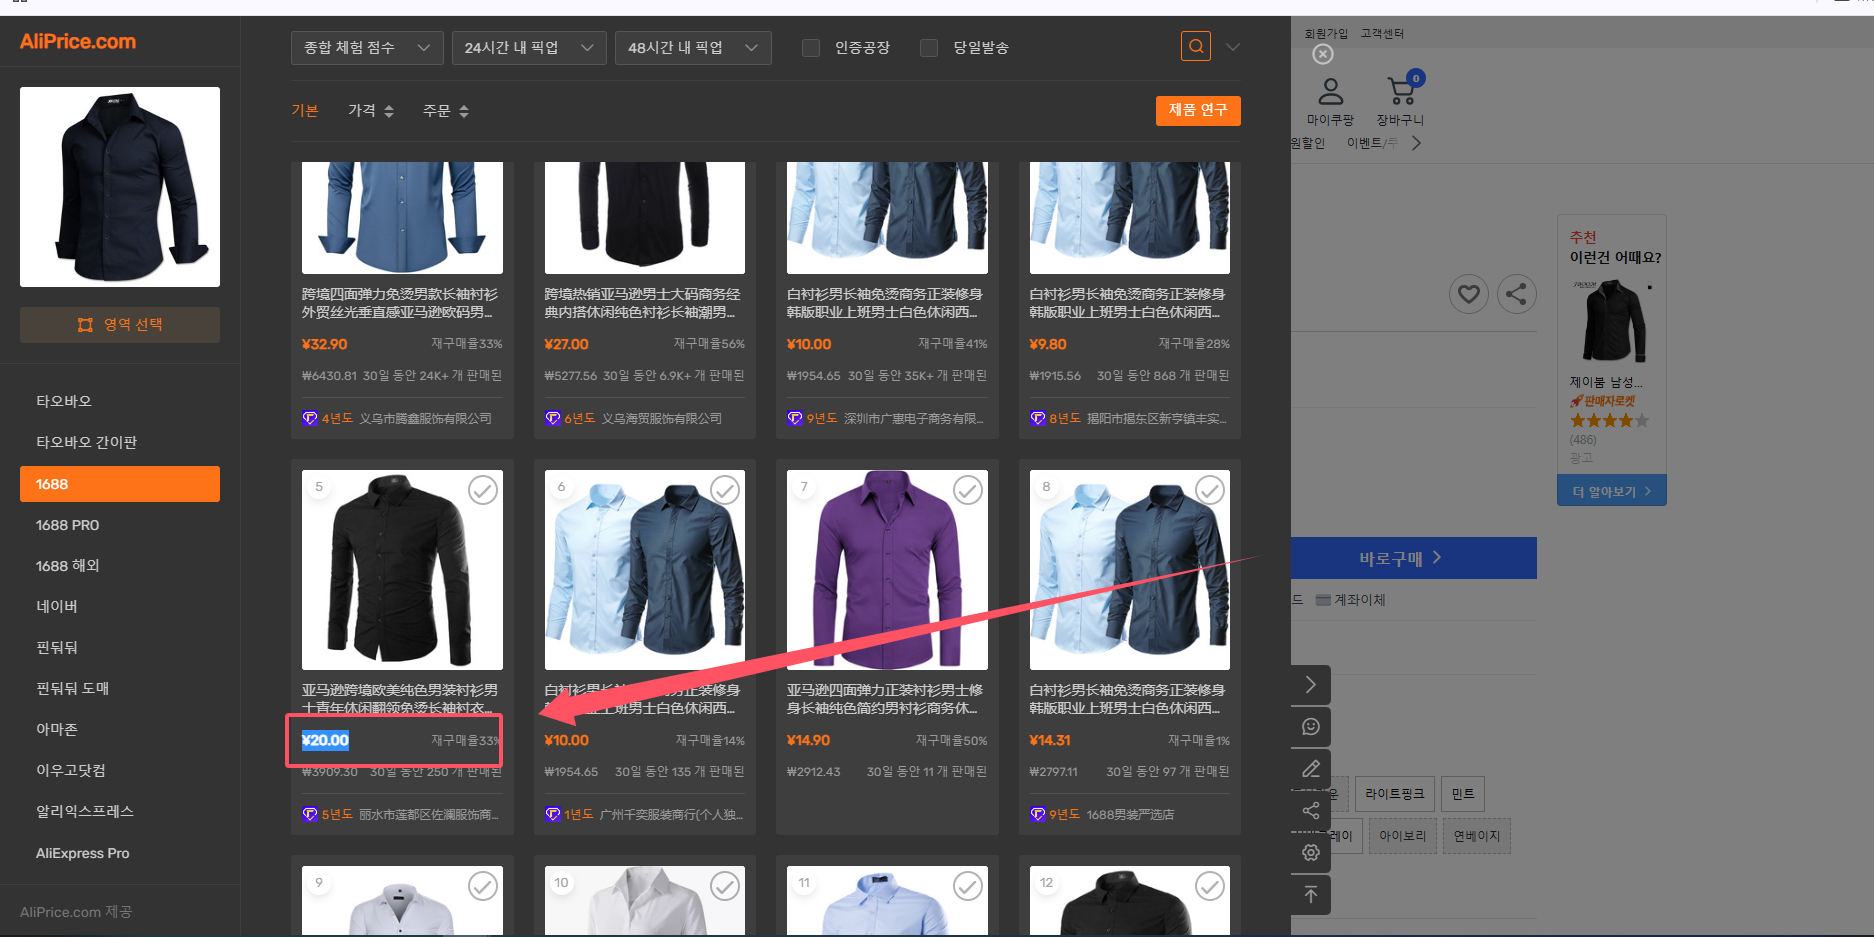The image size is (1874, 937).
Task: Open the 종합 체험 점수 dropdown
Action: coord(367,48)
